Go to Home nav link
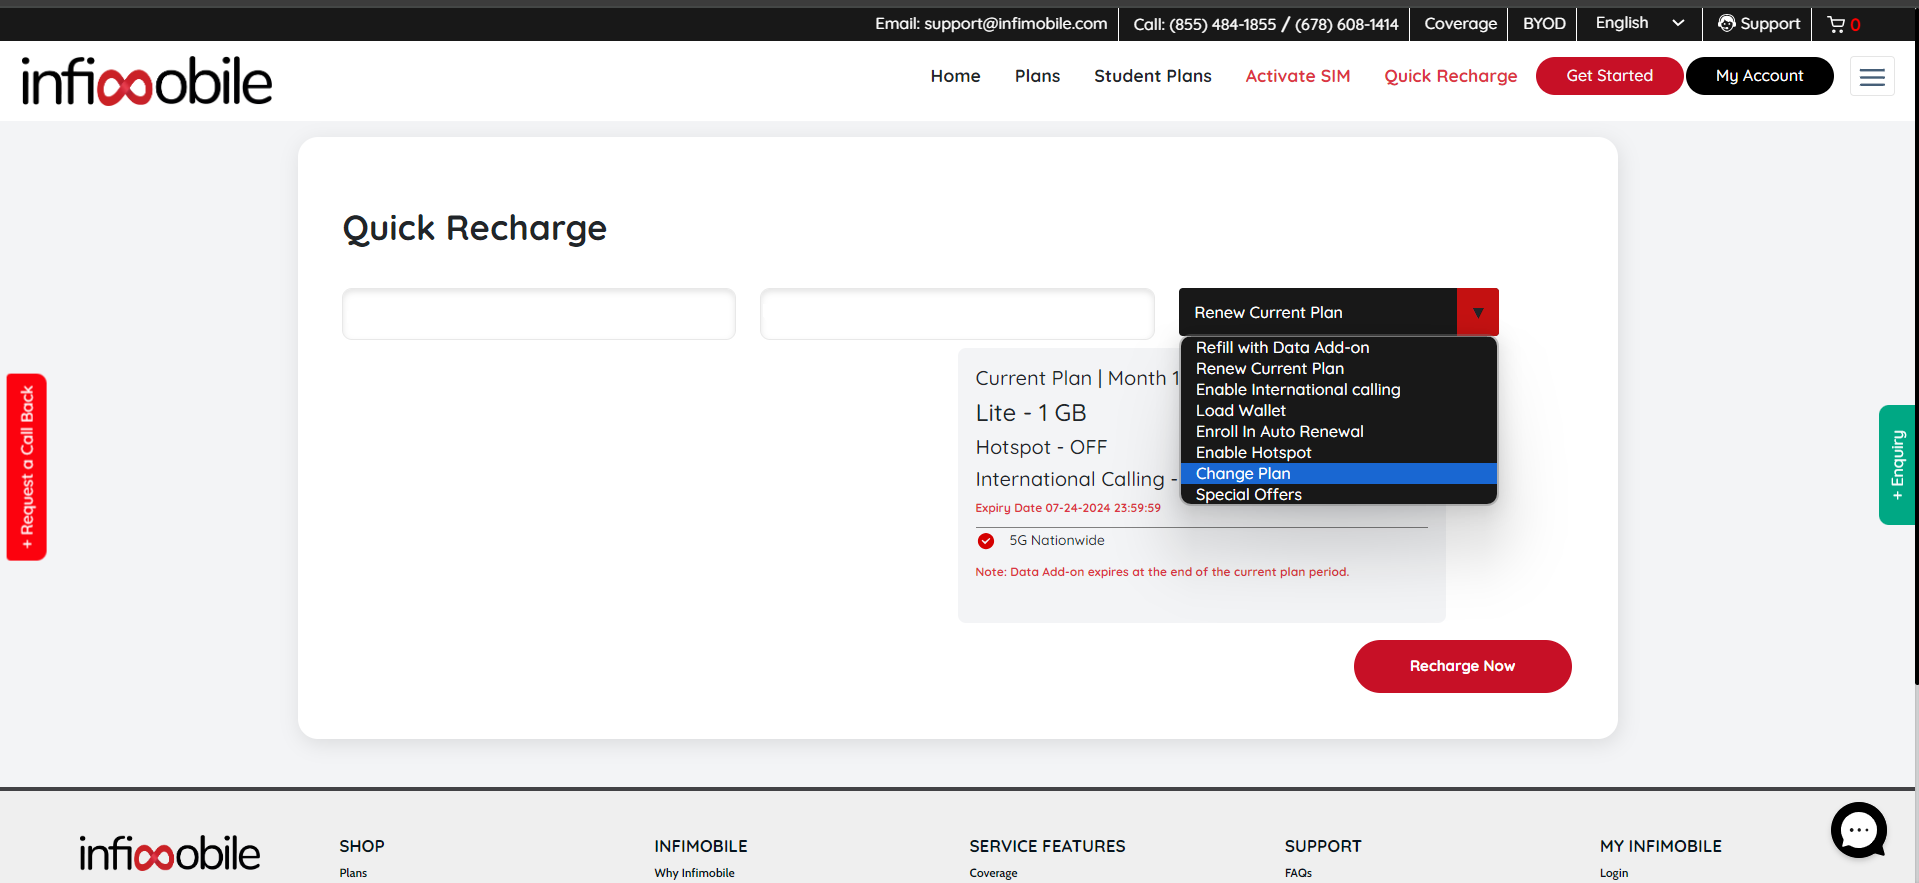Image resolution: width=1919 pixels, height=883 pixels. (955, 76)
